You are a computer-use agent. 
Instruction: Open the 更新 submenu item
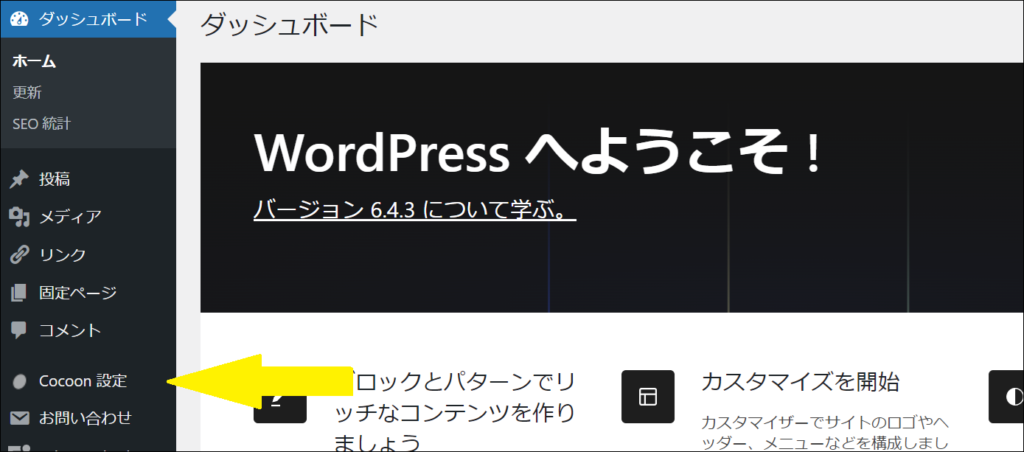coord(27,93)
